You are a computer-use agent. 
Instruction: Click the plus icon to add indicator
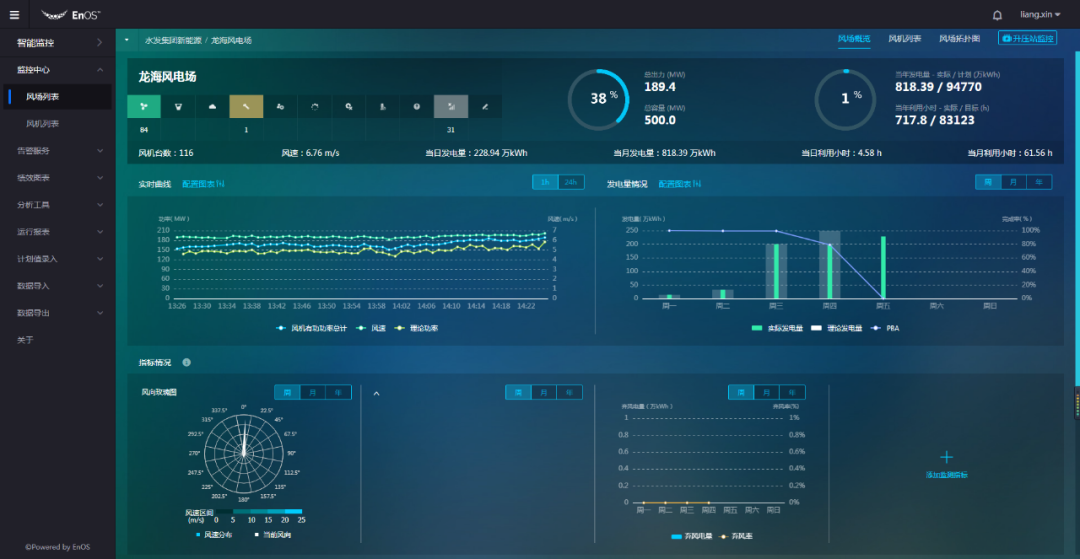point(946,457)
